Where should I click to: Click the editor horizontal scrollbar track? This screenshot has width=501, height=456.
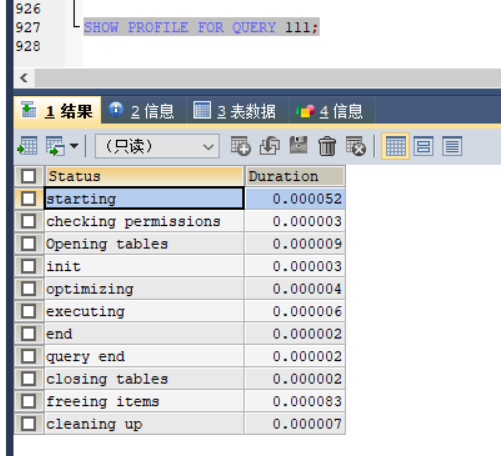268,78
